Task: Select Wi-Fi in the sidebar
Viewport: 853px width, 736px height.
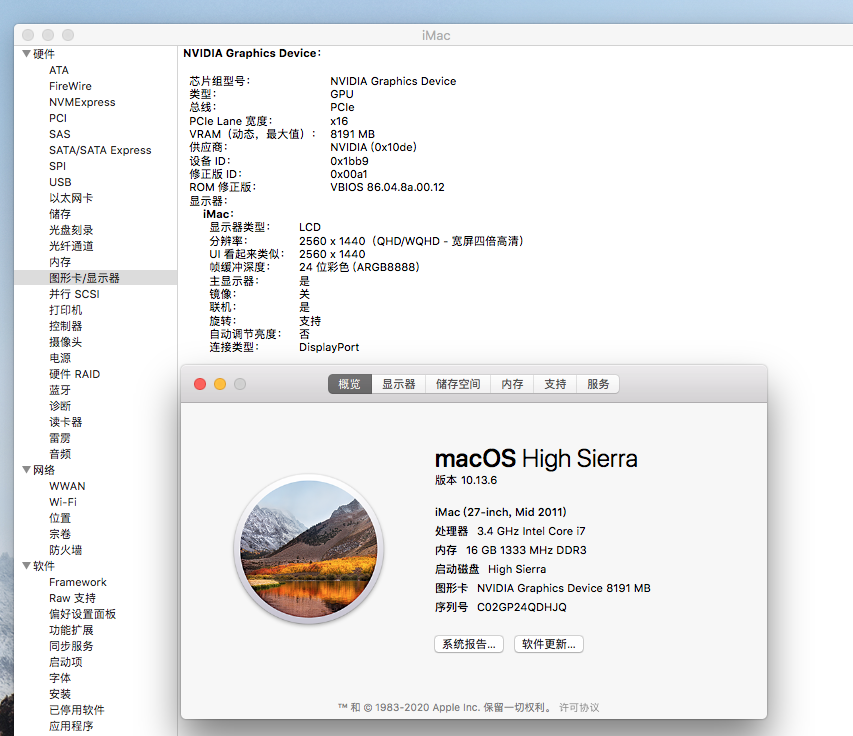Action: pos(63,502)
